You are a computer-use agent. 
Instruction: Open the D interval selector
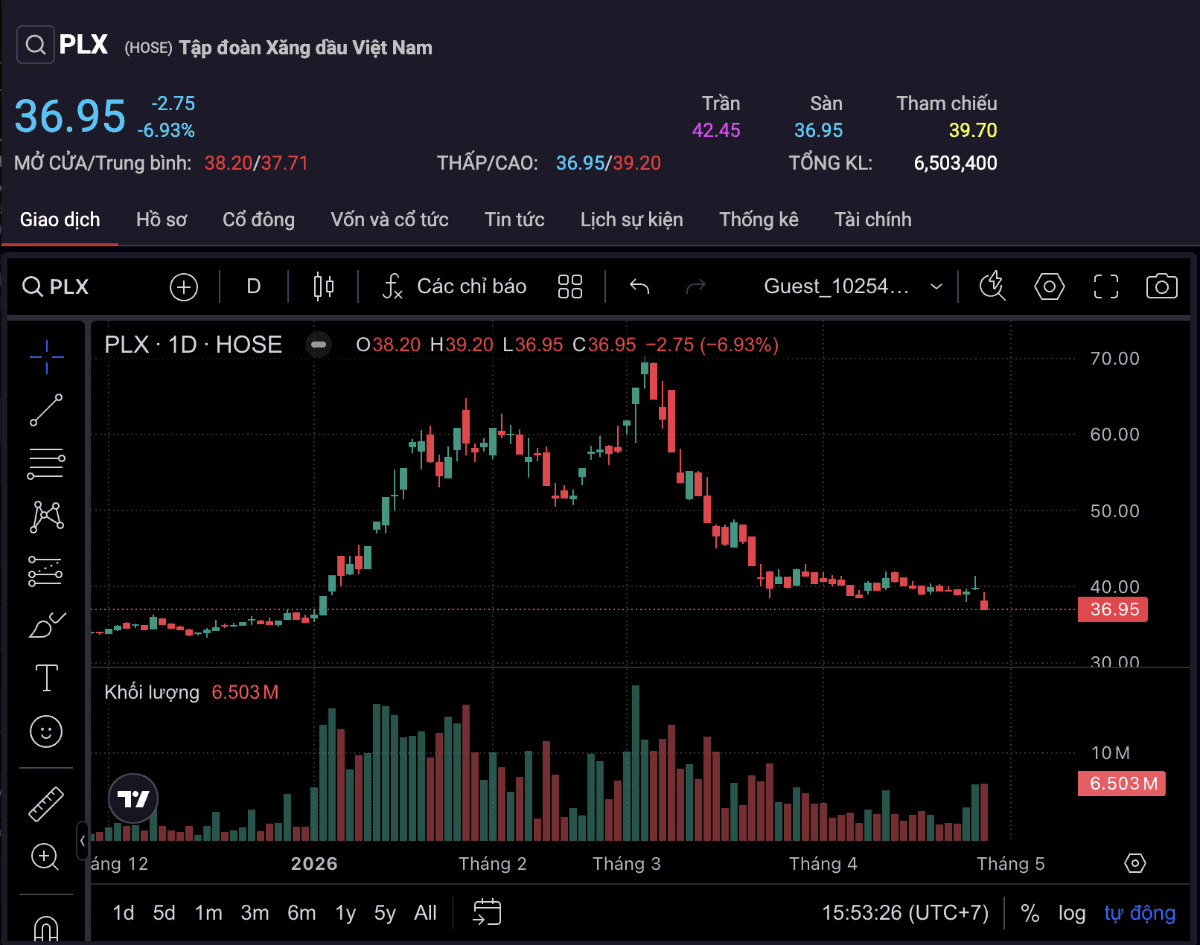point(253,286)
